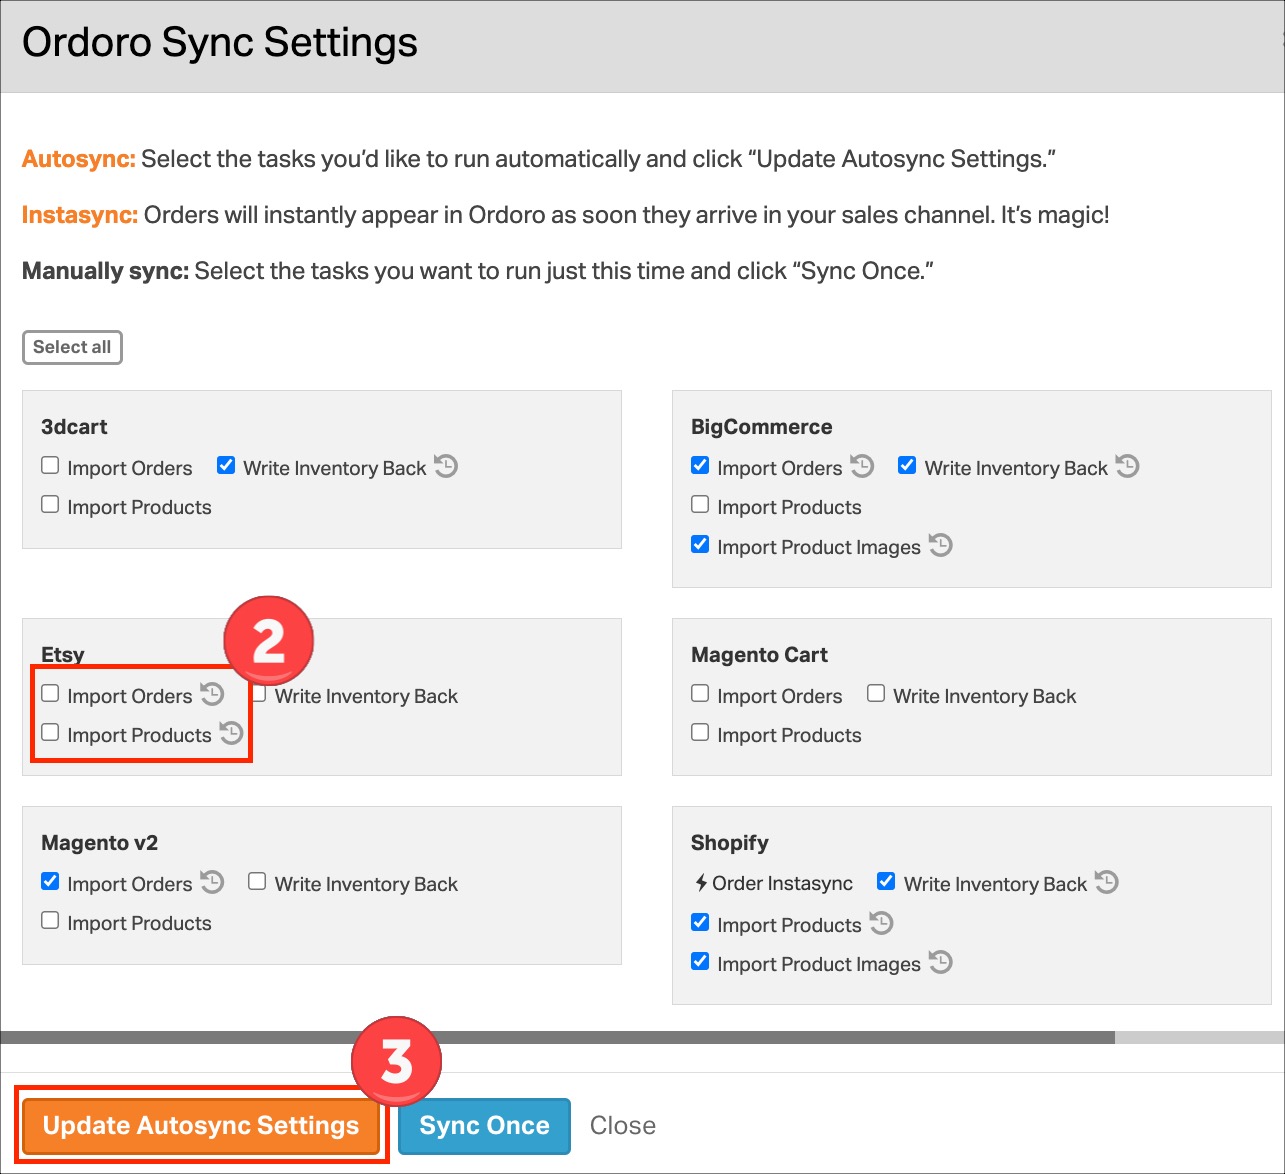1285x1174 pixels.
Task: Click autosync clock icon beside BigCommerce Import Orders
Action: point(861,466)
